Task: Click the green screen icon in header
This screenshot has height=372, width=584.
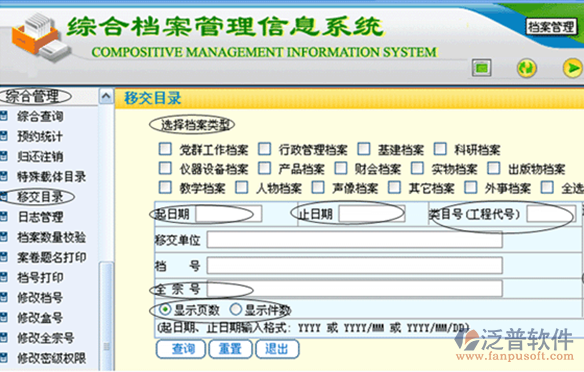Action: (x=482, y=68)
